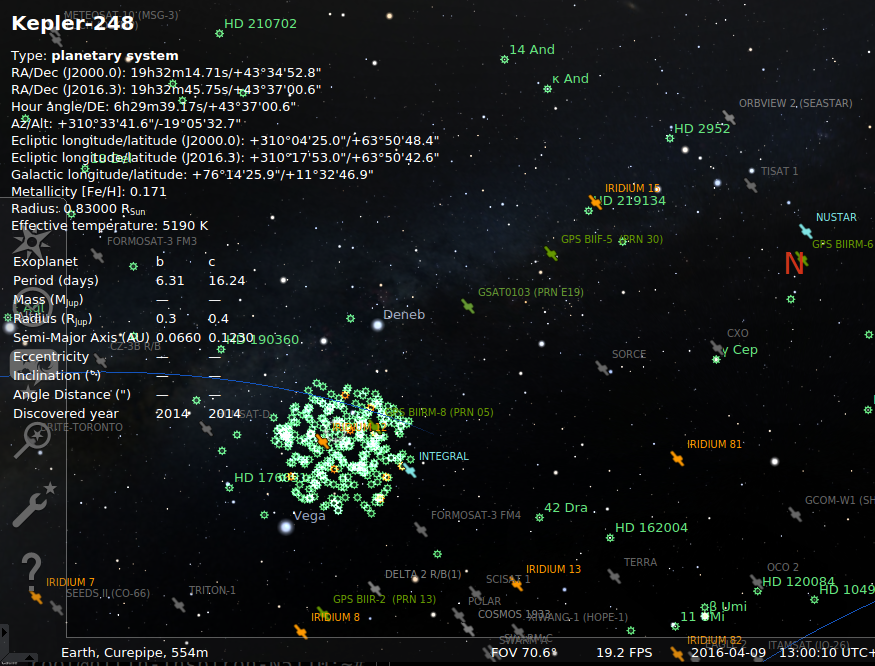
Task: Click the Earth, Curepipe location text
Action: pos(134,653)
